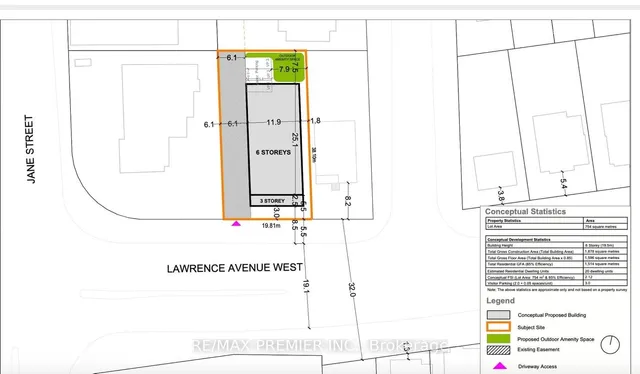
Task: Click 'Proposed Outdoor Amenity Space' legend text
Action: click(x=556, y=339)
